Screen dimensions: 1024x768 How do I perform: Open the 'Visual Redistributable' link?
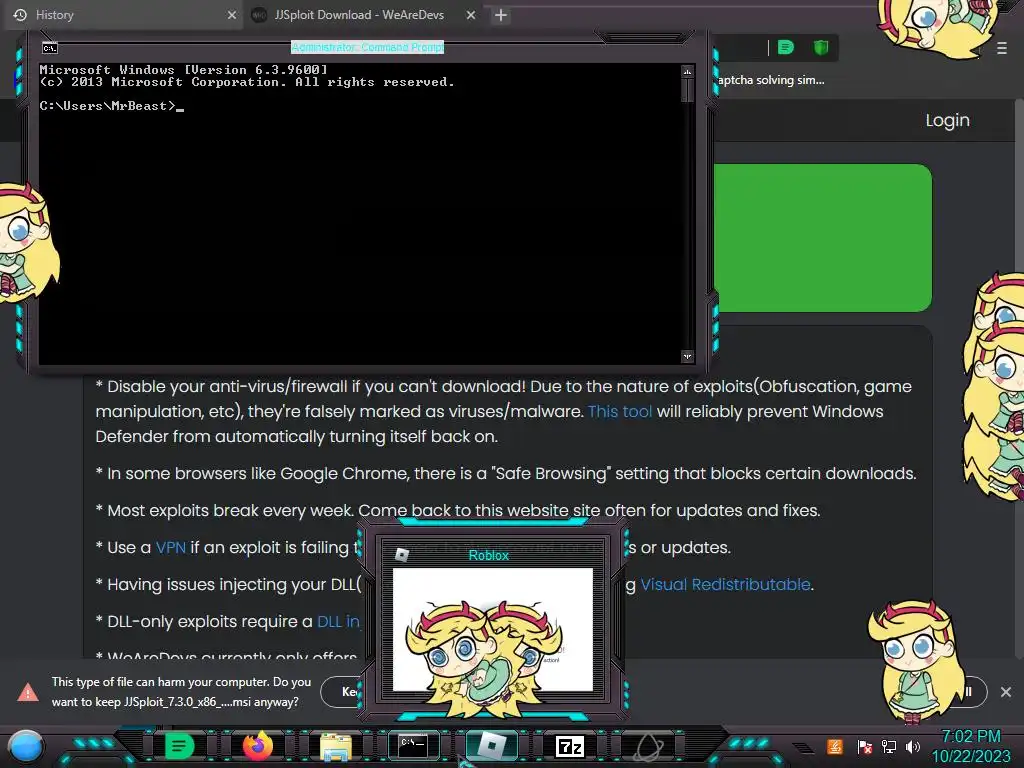click(725, 584)
